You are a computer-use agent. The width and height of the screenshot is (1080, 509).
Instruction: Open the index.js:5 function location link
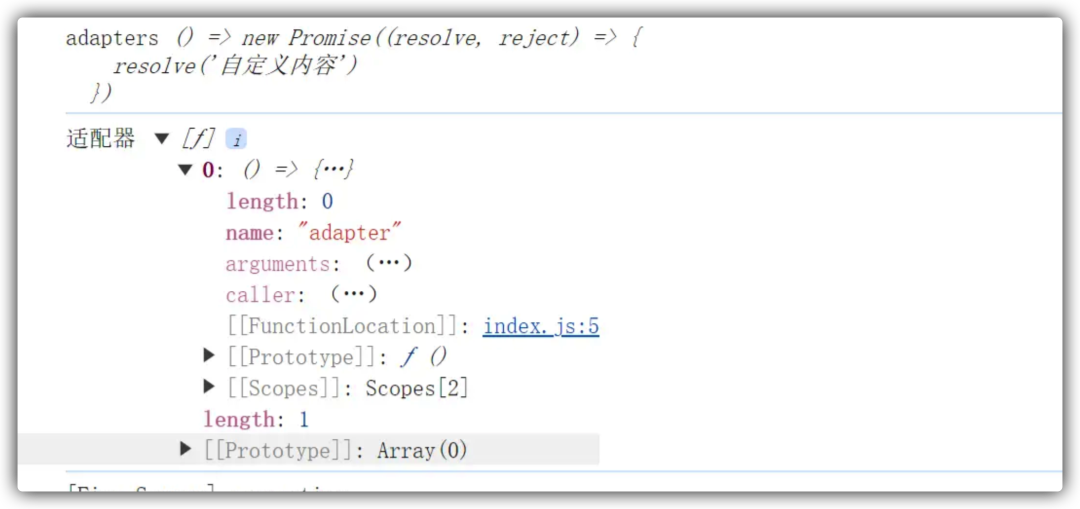tap(541, 326)
